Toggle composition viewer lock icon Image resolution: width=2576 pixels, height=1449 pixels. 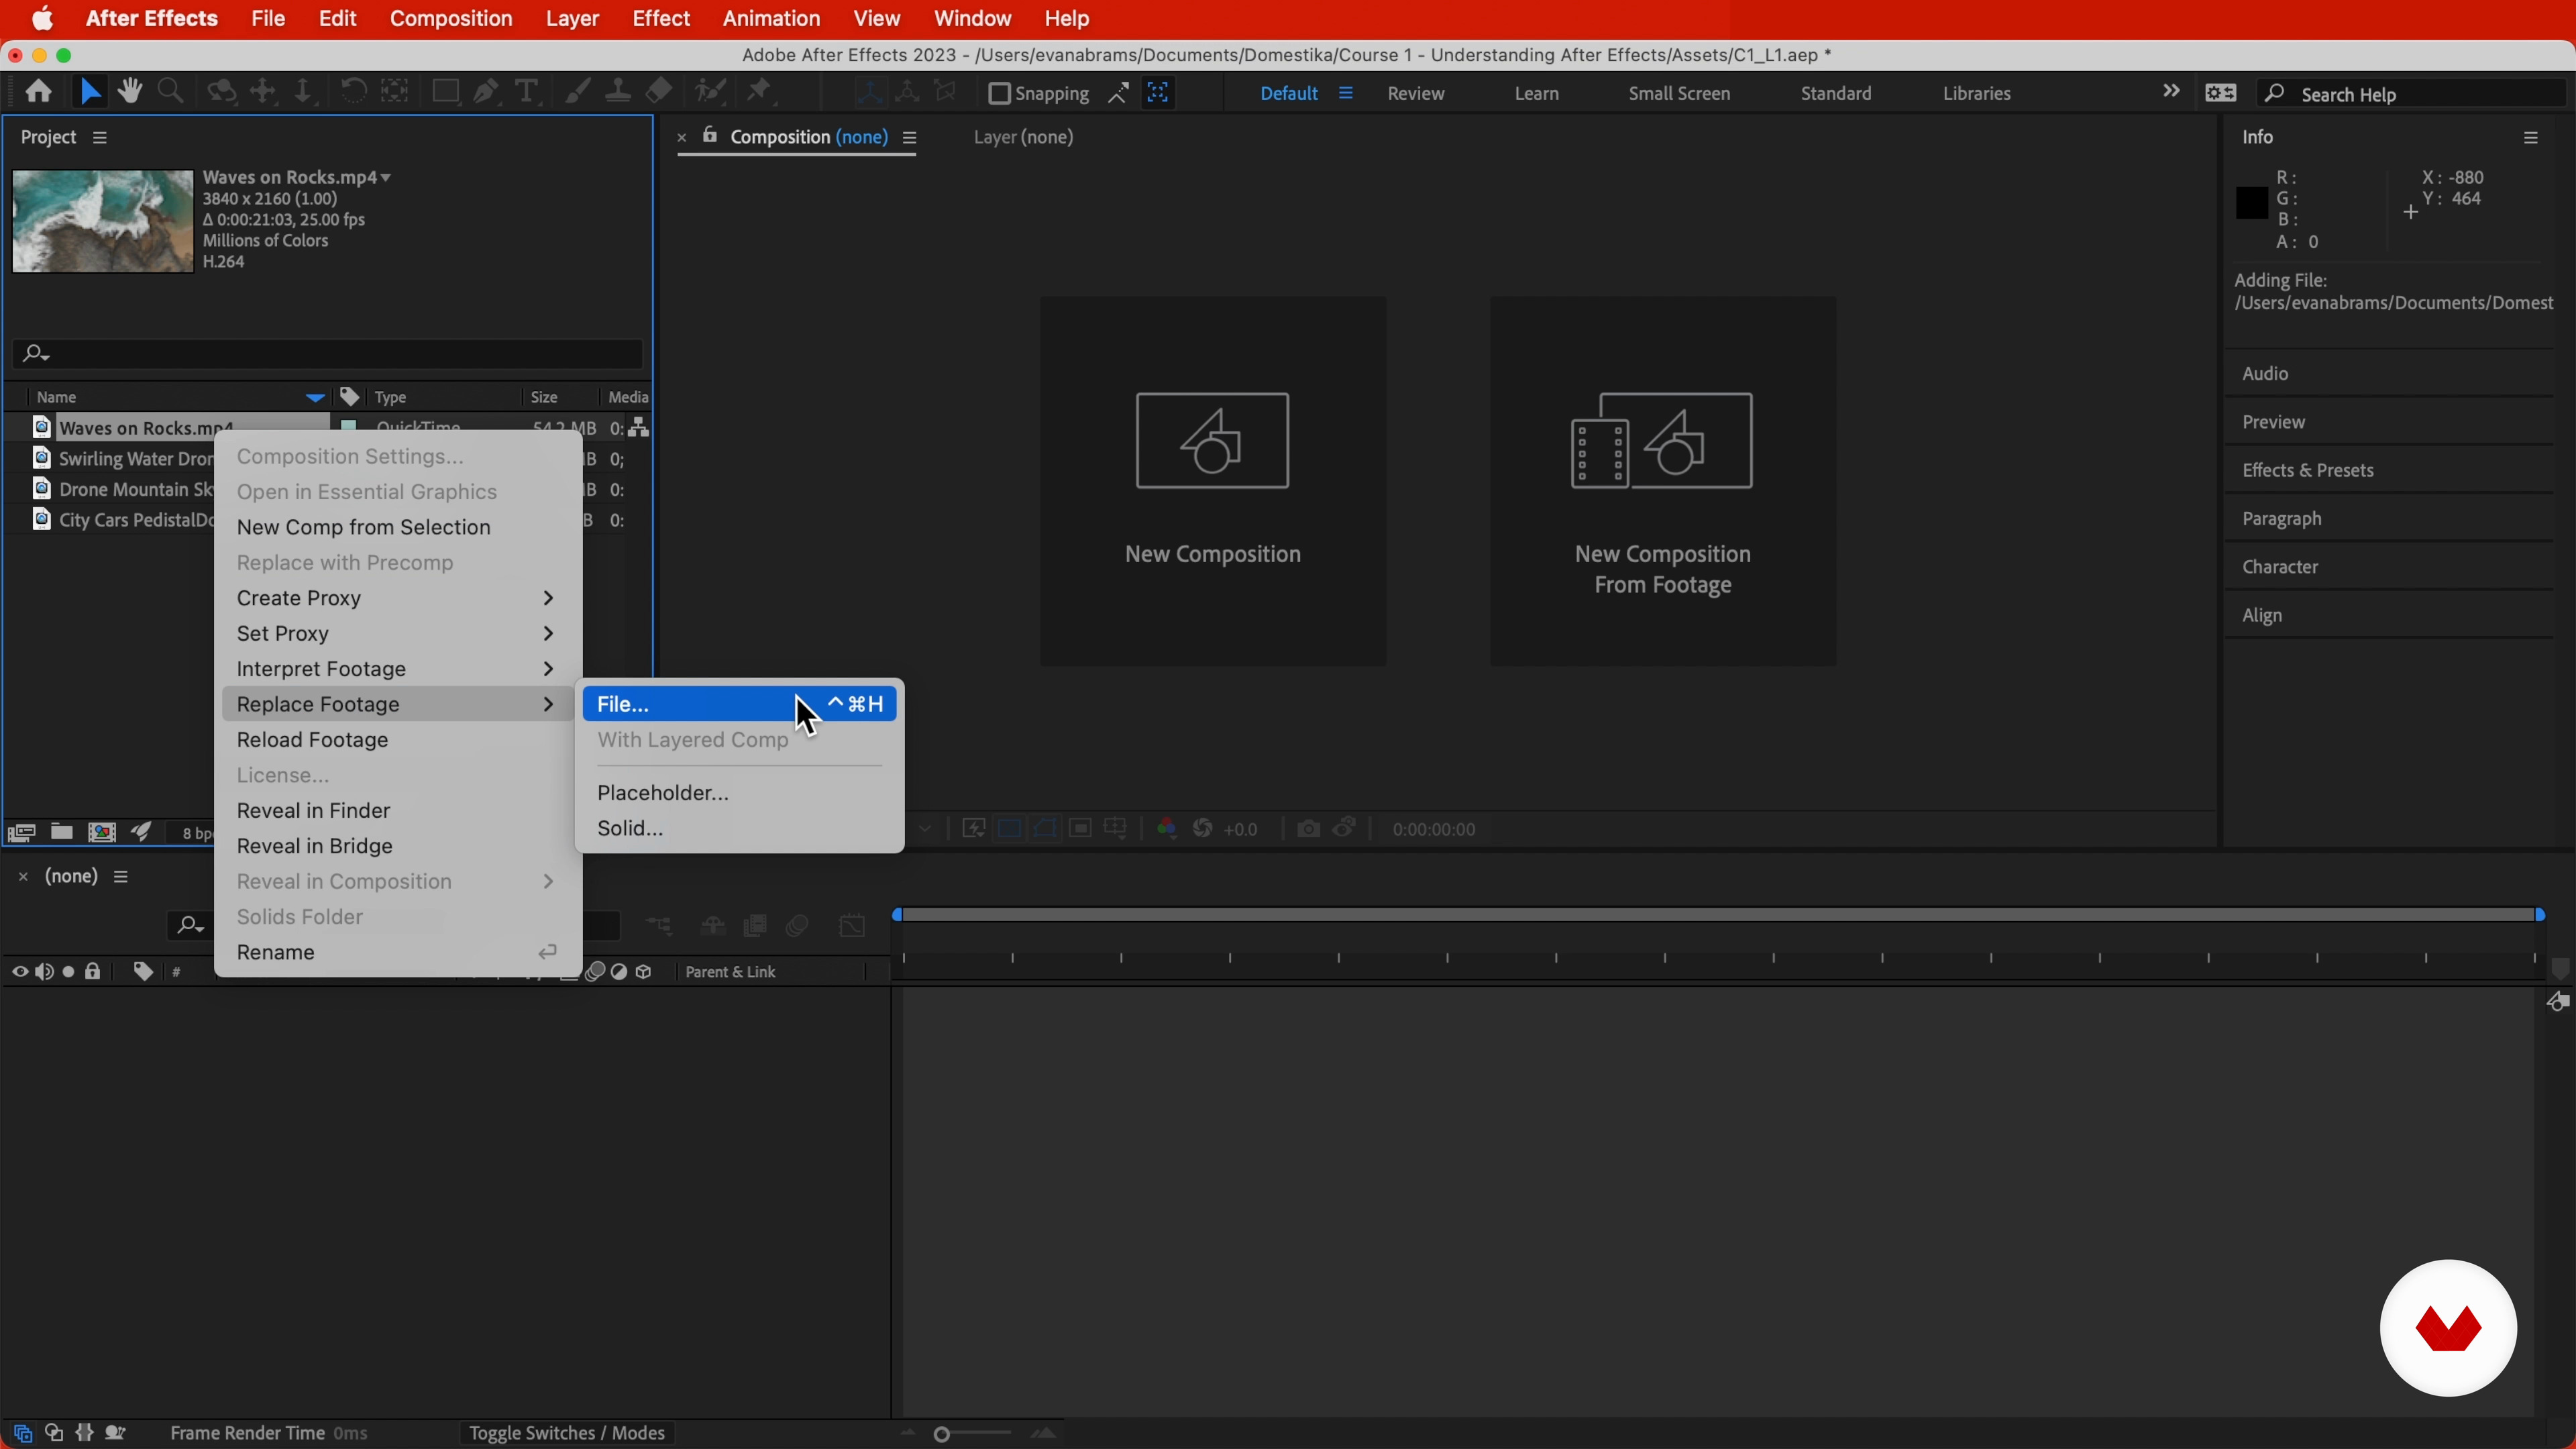709,136
